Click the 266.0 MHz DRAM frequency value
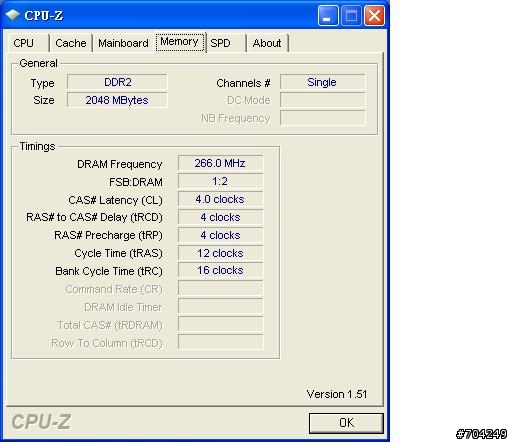The height and width of the screenshot is (442, 512). coord(220,163)
